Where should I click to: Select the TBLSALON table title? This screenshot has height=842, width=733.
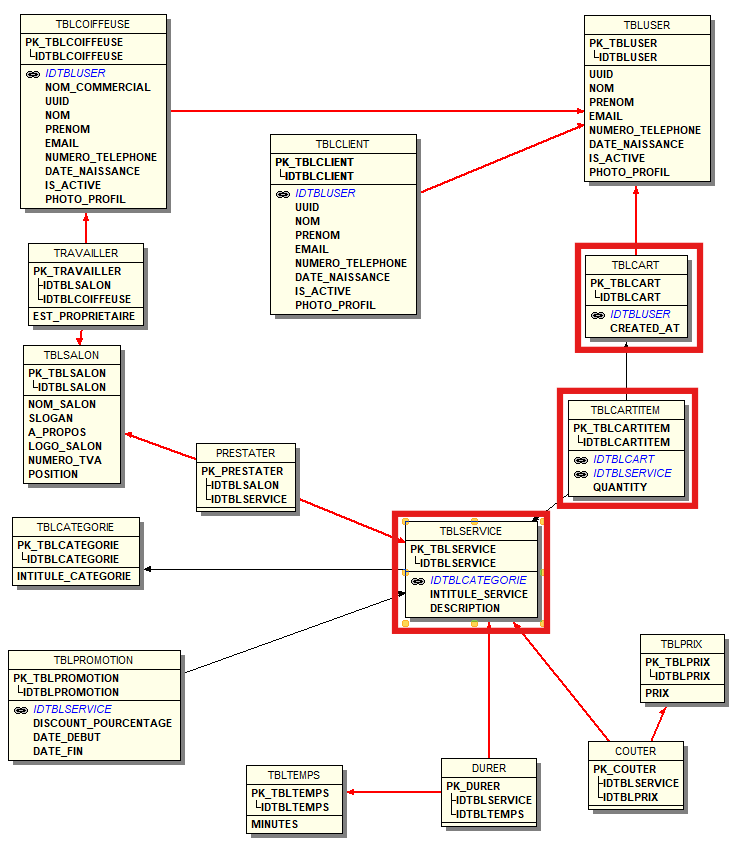click(73, 356)
